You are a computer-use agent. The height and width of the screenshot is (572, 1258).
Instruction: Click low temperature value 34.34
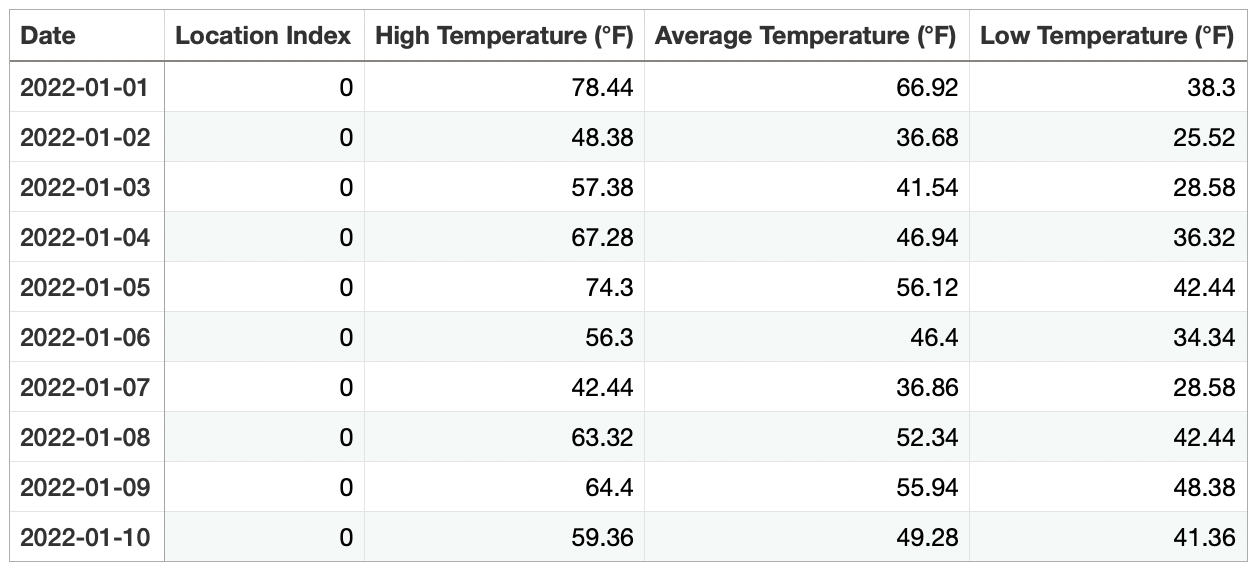click(1204, 338)
